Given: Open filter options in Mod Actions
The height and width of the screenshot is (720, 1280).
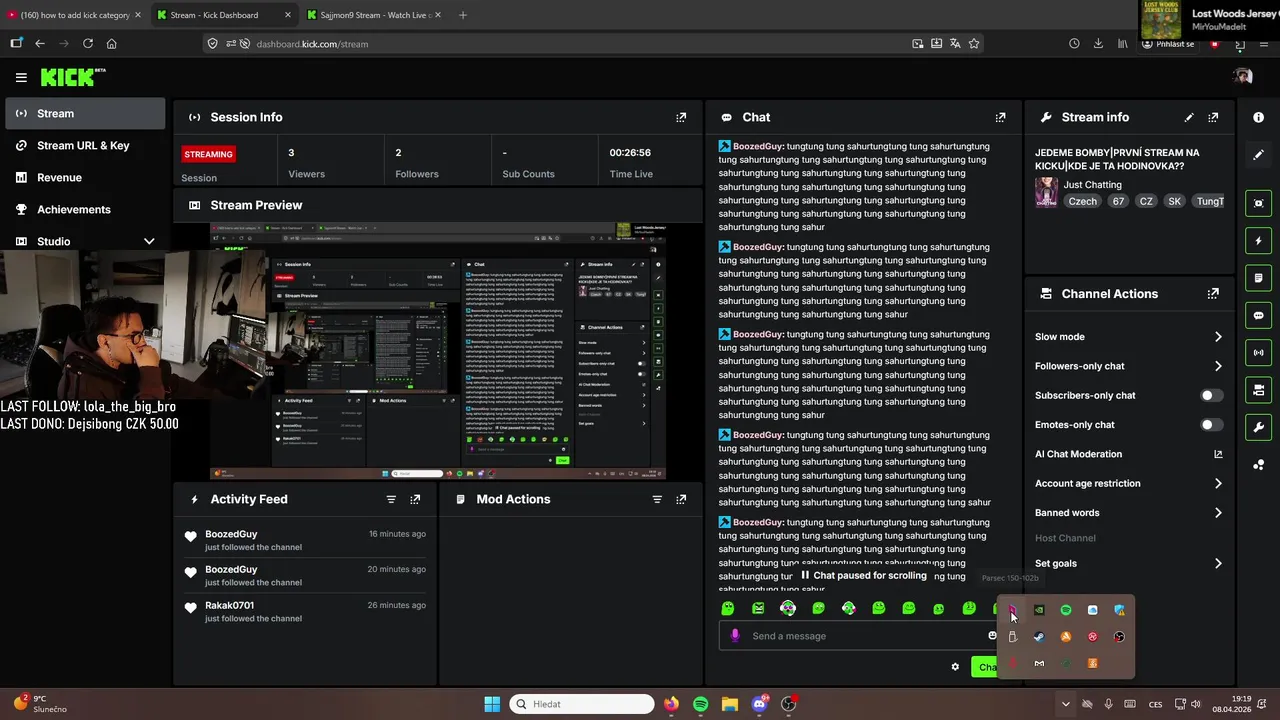Looking at the screenshot, I should point(657,499).
